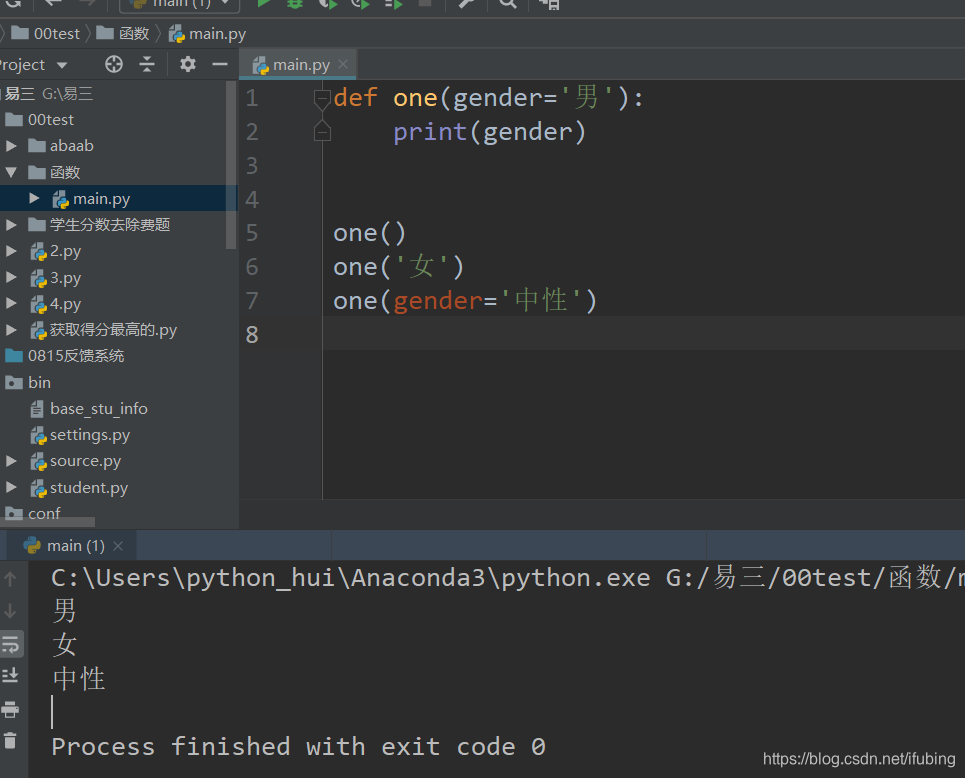
Task: Collapse the def one code fold marker
Action: tap(322, 98)
